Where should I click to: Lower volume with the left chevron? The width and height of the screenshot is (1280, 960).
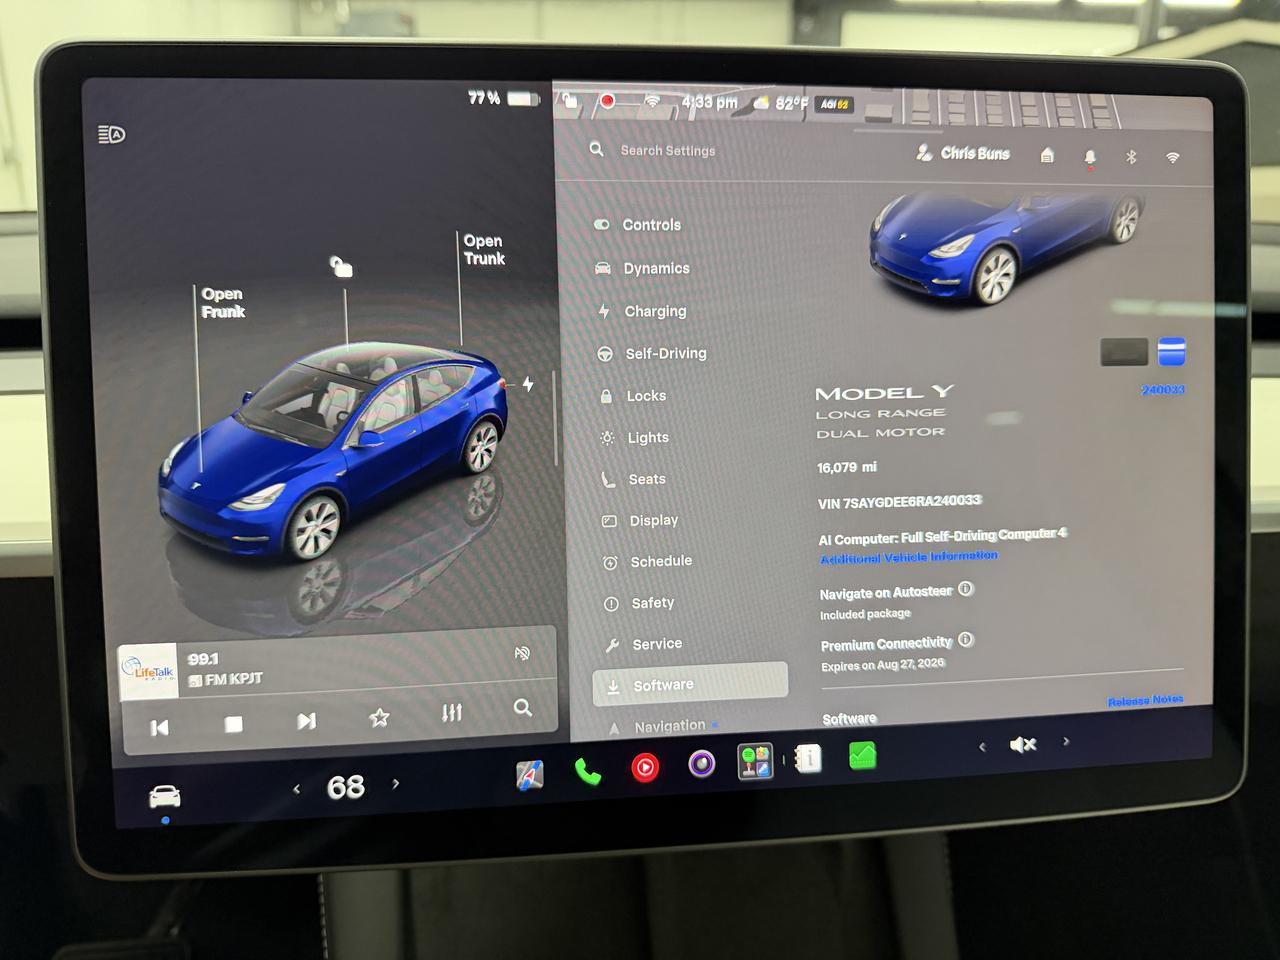pyautogui.click(x=982, y=747)
